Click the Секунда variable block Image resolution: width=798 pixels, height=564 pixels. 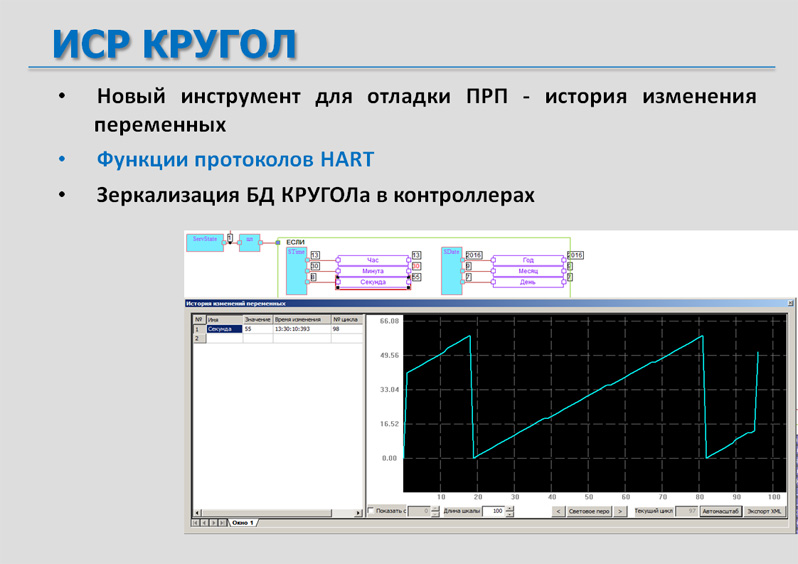click(x=373, y=282)
